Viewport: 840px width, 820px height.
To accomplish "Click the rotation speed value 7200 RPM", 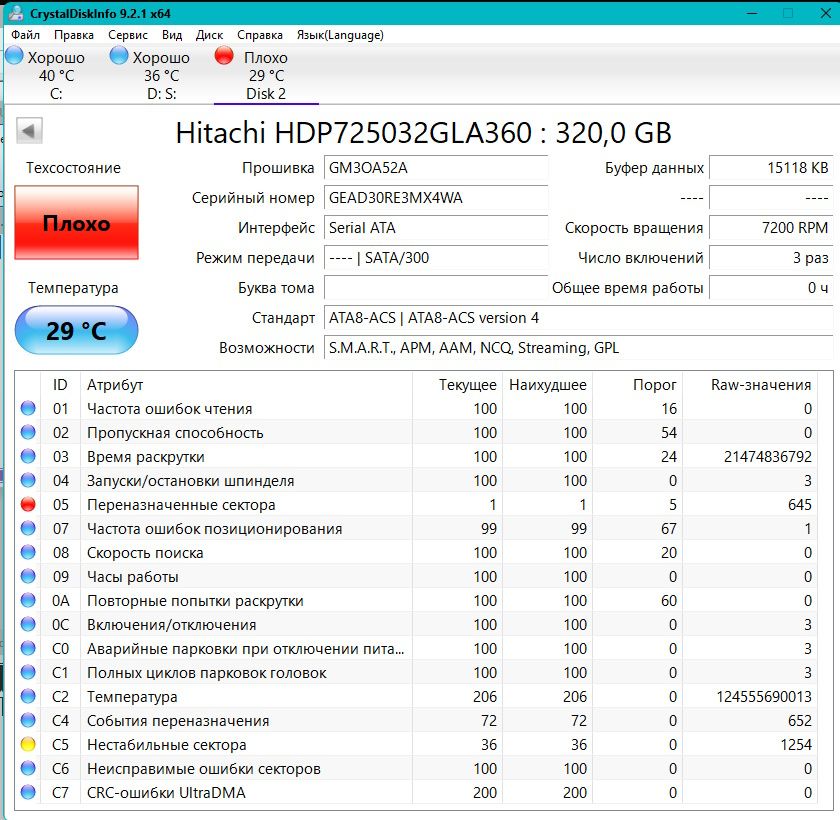I will pyautogui.click(x=771, y=228).
